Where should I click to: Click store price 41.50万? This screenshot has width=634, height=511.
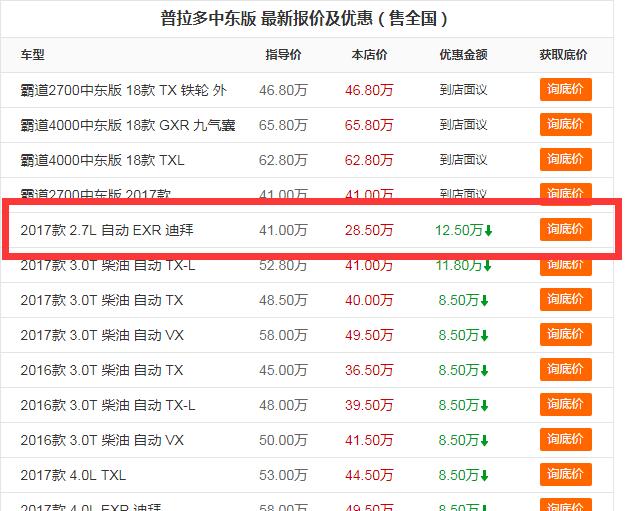(369, 440)
